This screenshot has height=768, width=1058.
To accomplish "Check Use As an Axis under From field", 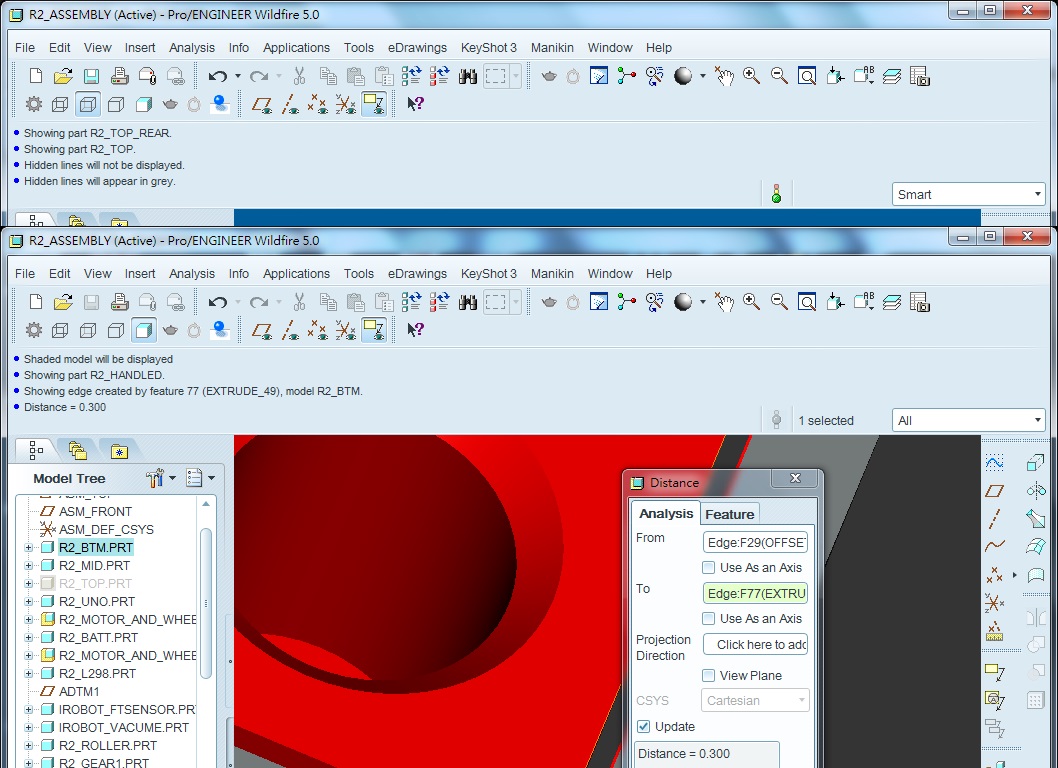I will pyautogui.click(x=708, y=568).
